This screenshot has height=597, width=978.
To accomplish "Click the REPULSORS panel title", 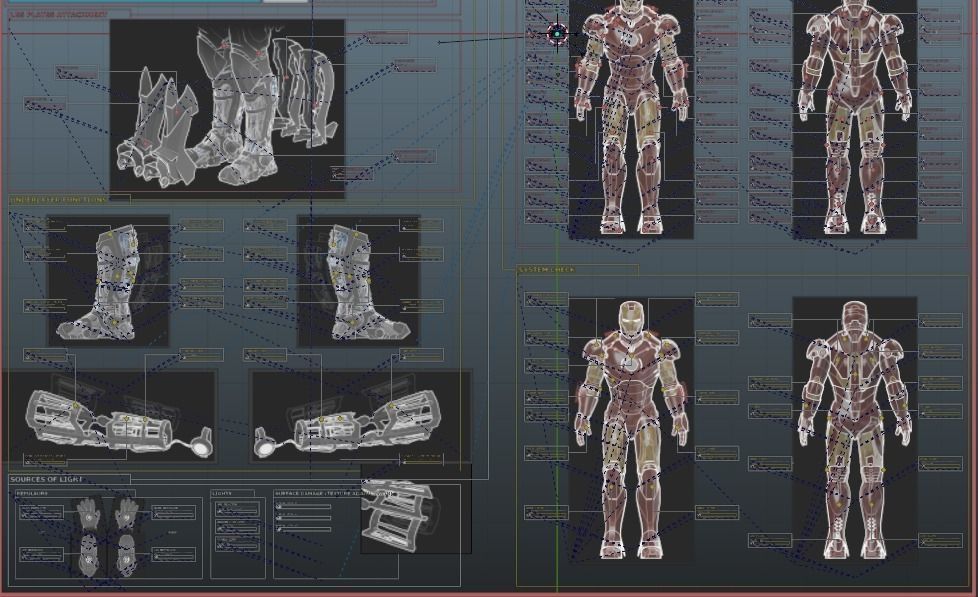I will (x=32, y=493).
